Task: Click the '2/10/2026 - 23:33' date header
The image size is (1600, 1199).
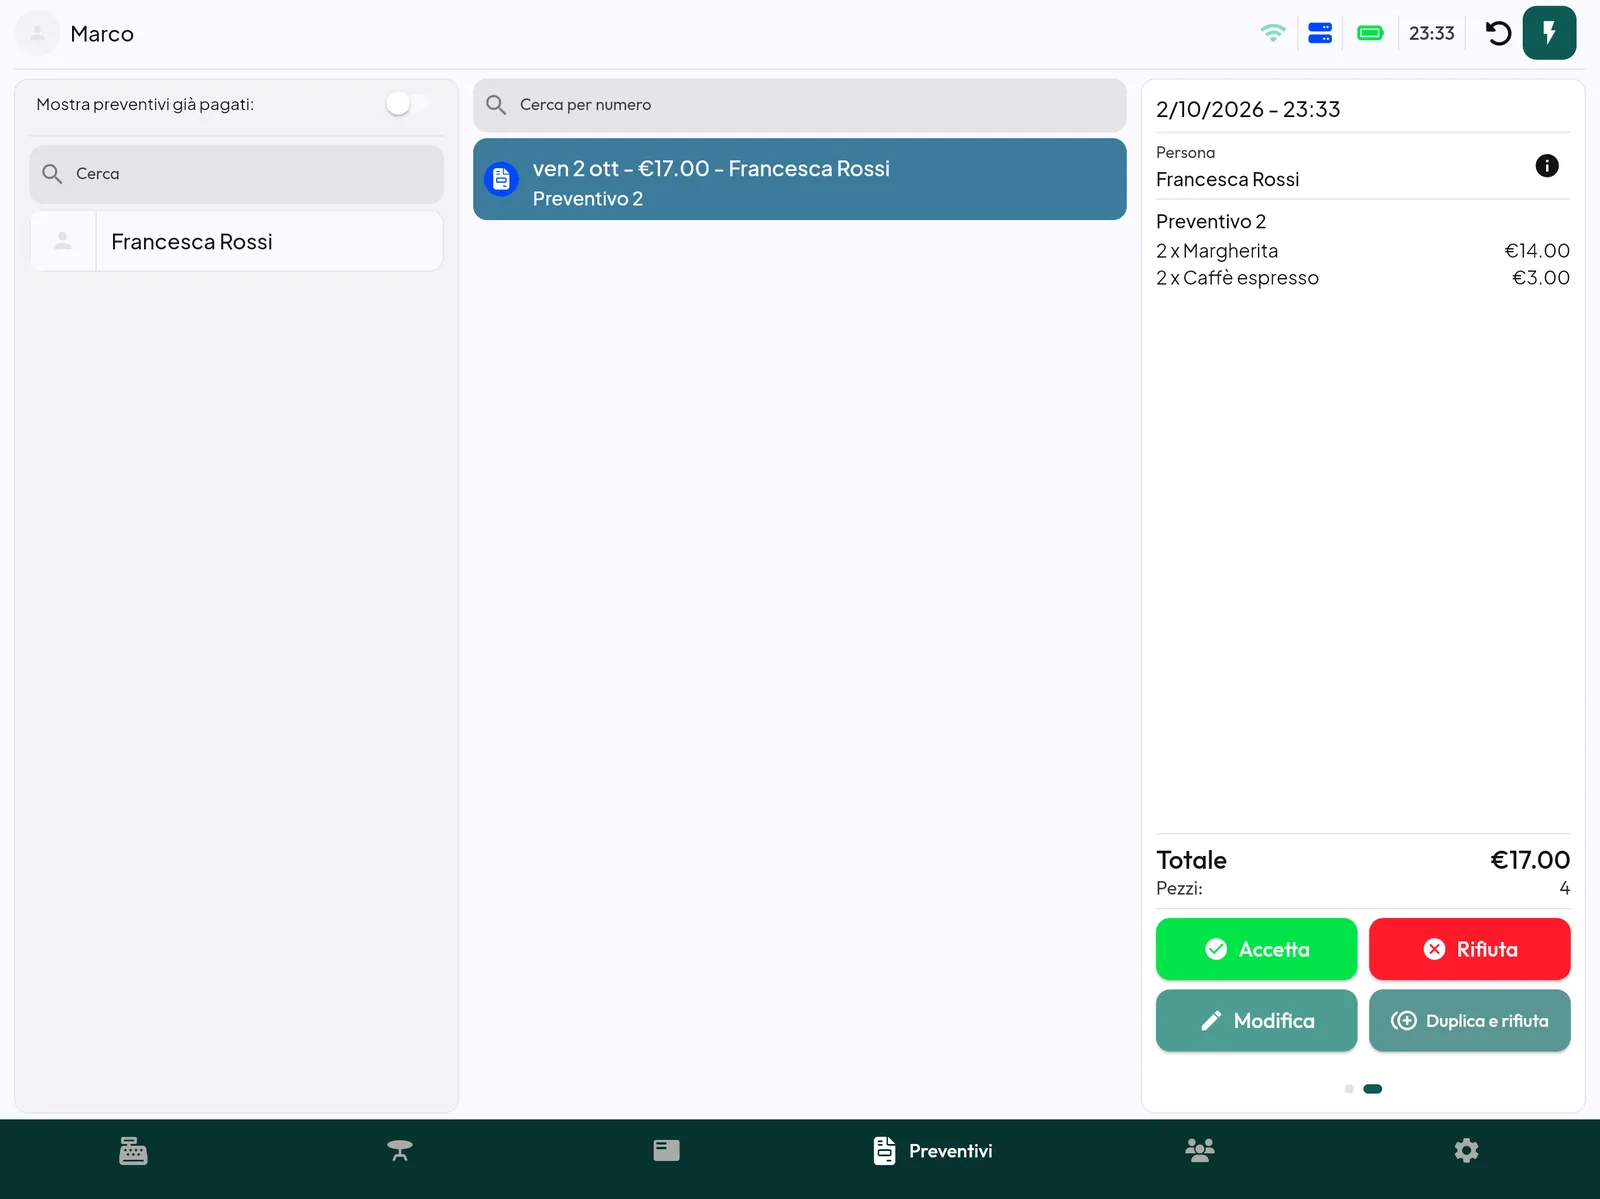Action: click(1248, 109)
